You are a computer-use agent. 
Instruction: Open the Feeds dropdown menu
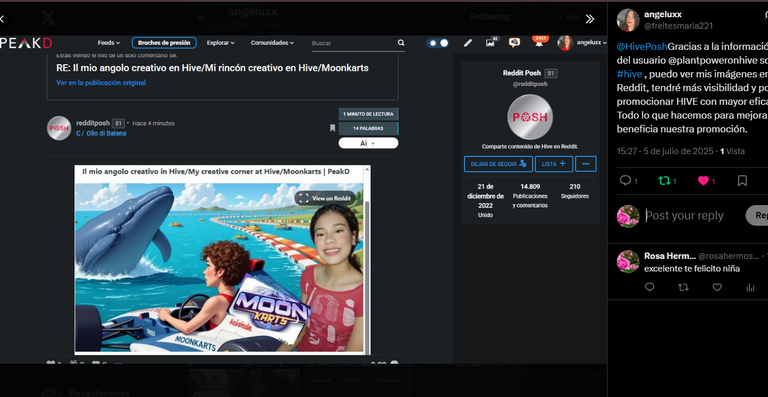click(108, 43)
